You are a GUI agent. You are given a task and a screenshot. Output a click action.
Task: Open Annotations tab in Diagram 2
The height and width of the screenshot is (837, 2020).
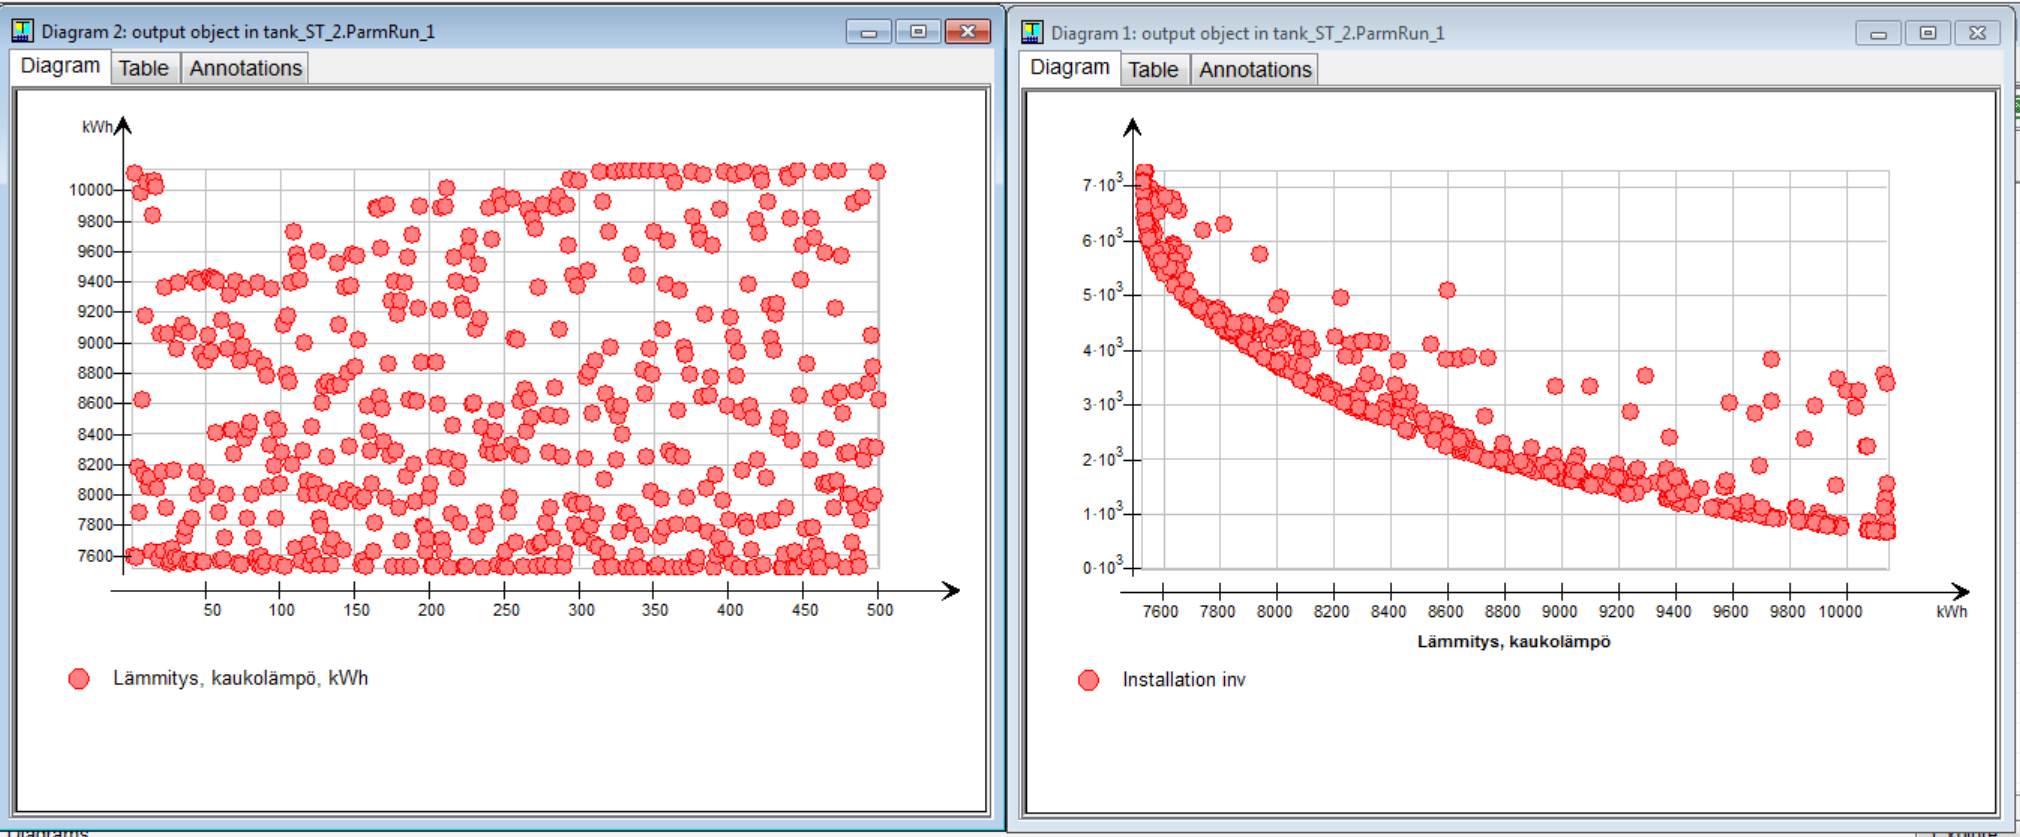pyautogui.click(x=245, y=68)
